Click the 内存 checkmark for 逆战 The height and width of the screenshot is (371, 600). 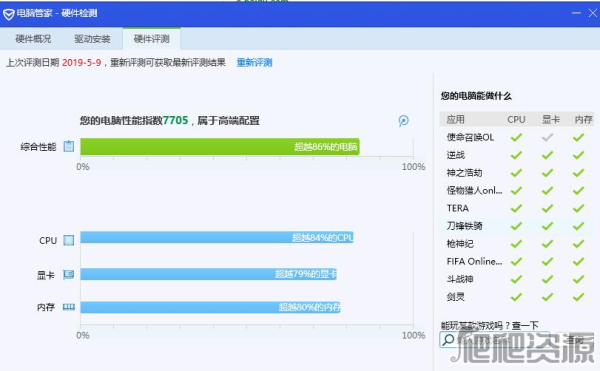pos(579,155)
